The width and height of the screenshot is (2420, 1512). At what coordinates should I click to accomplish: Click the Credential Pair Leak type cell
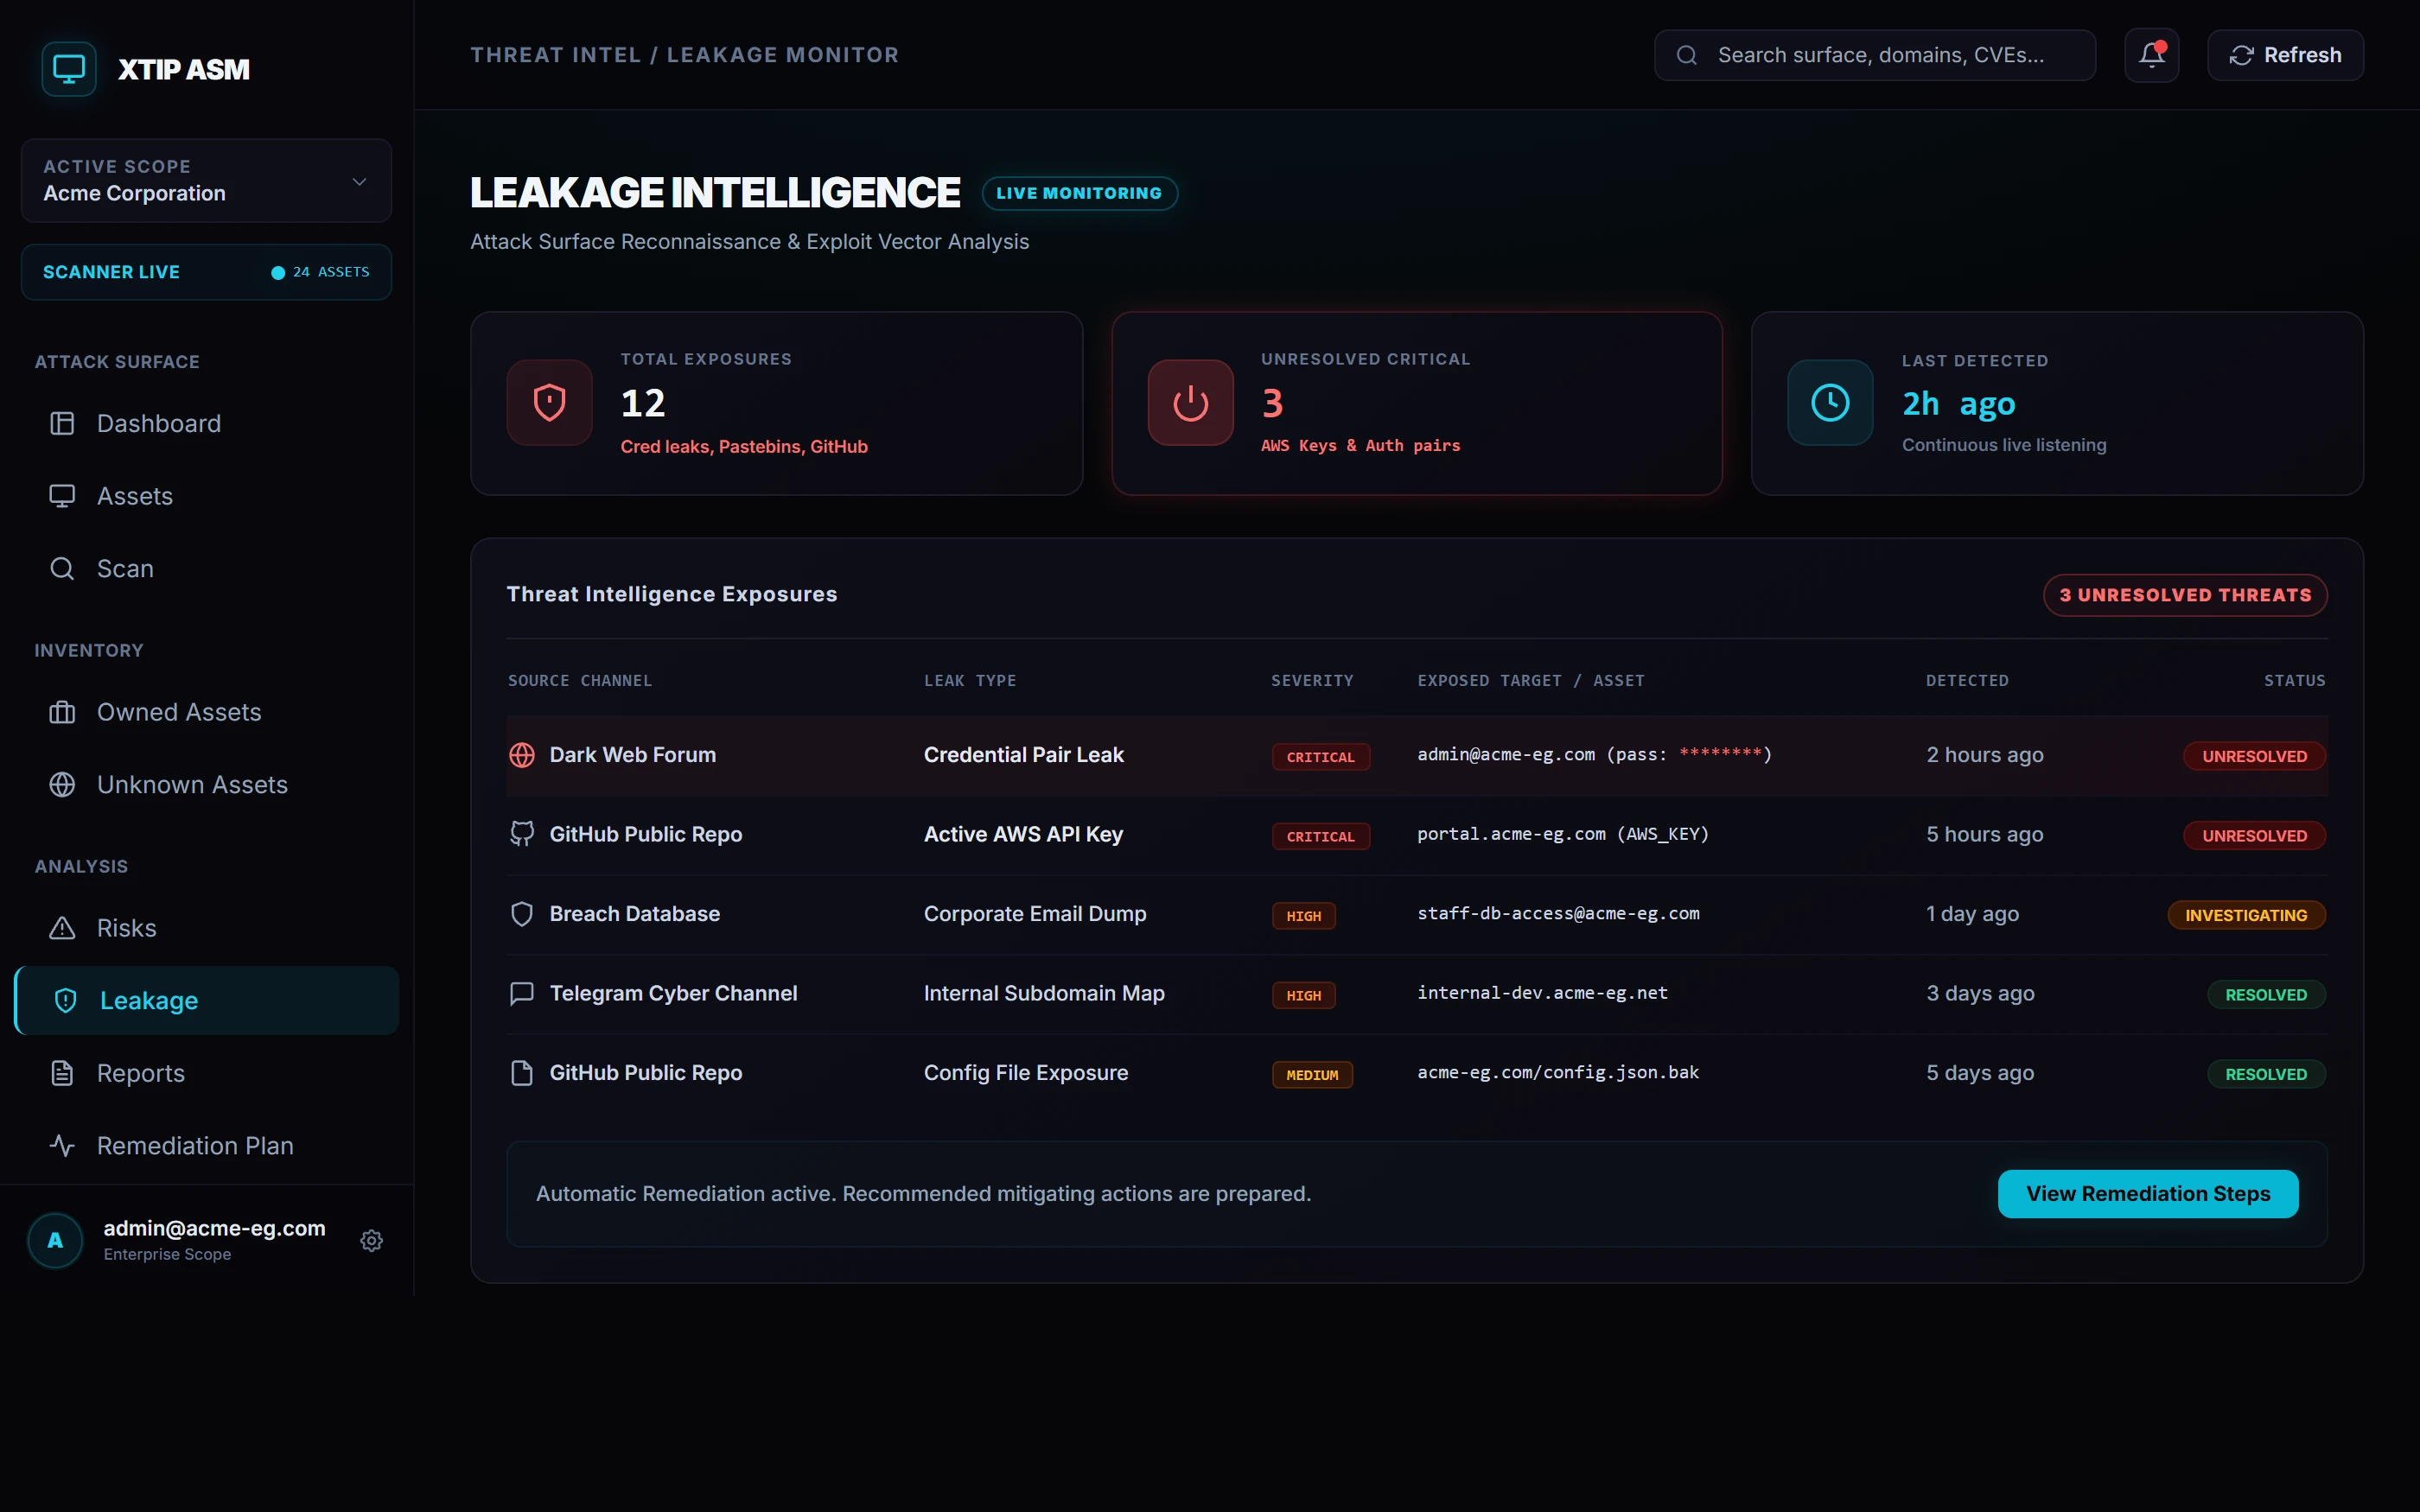click(1023, 755)
